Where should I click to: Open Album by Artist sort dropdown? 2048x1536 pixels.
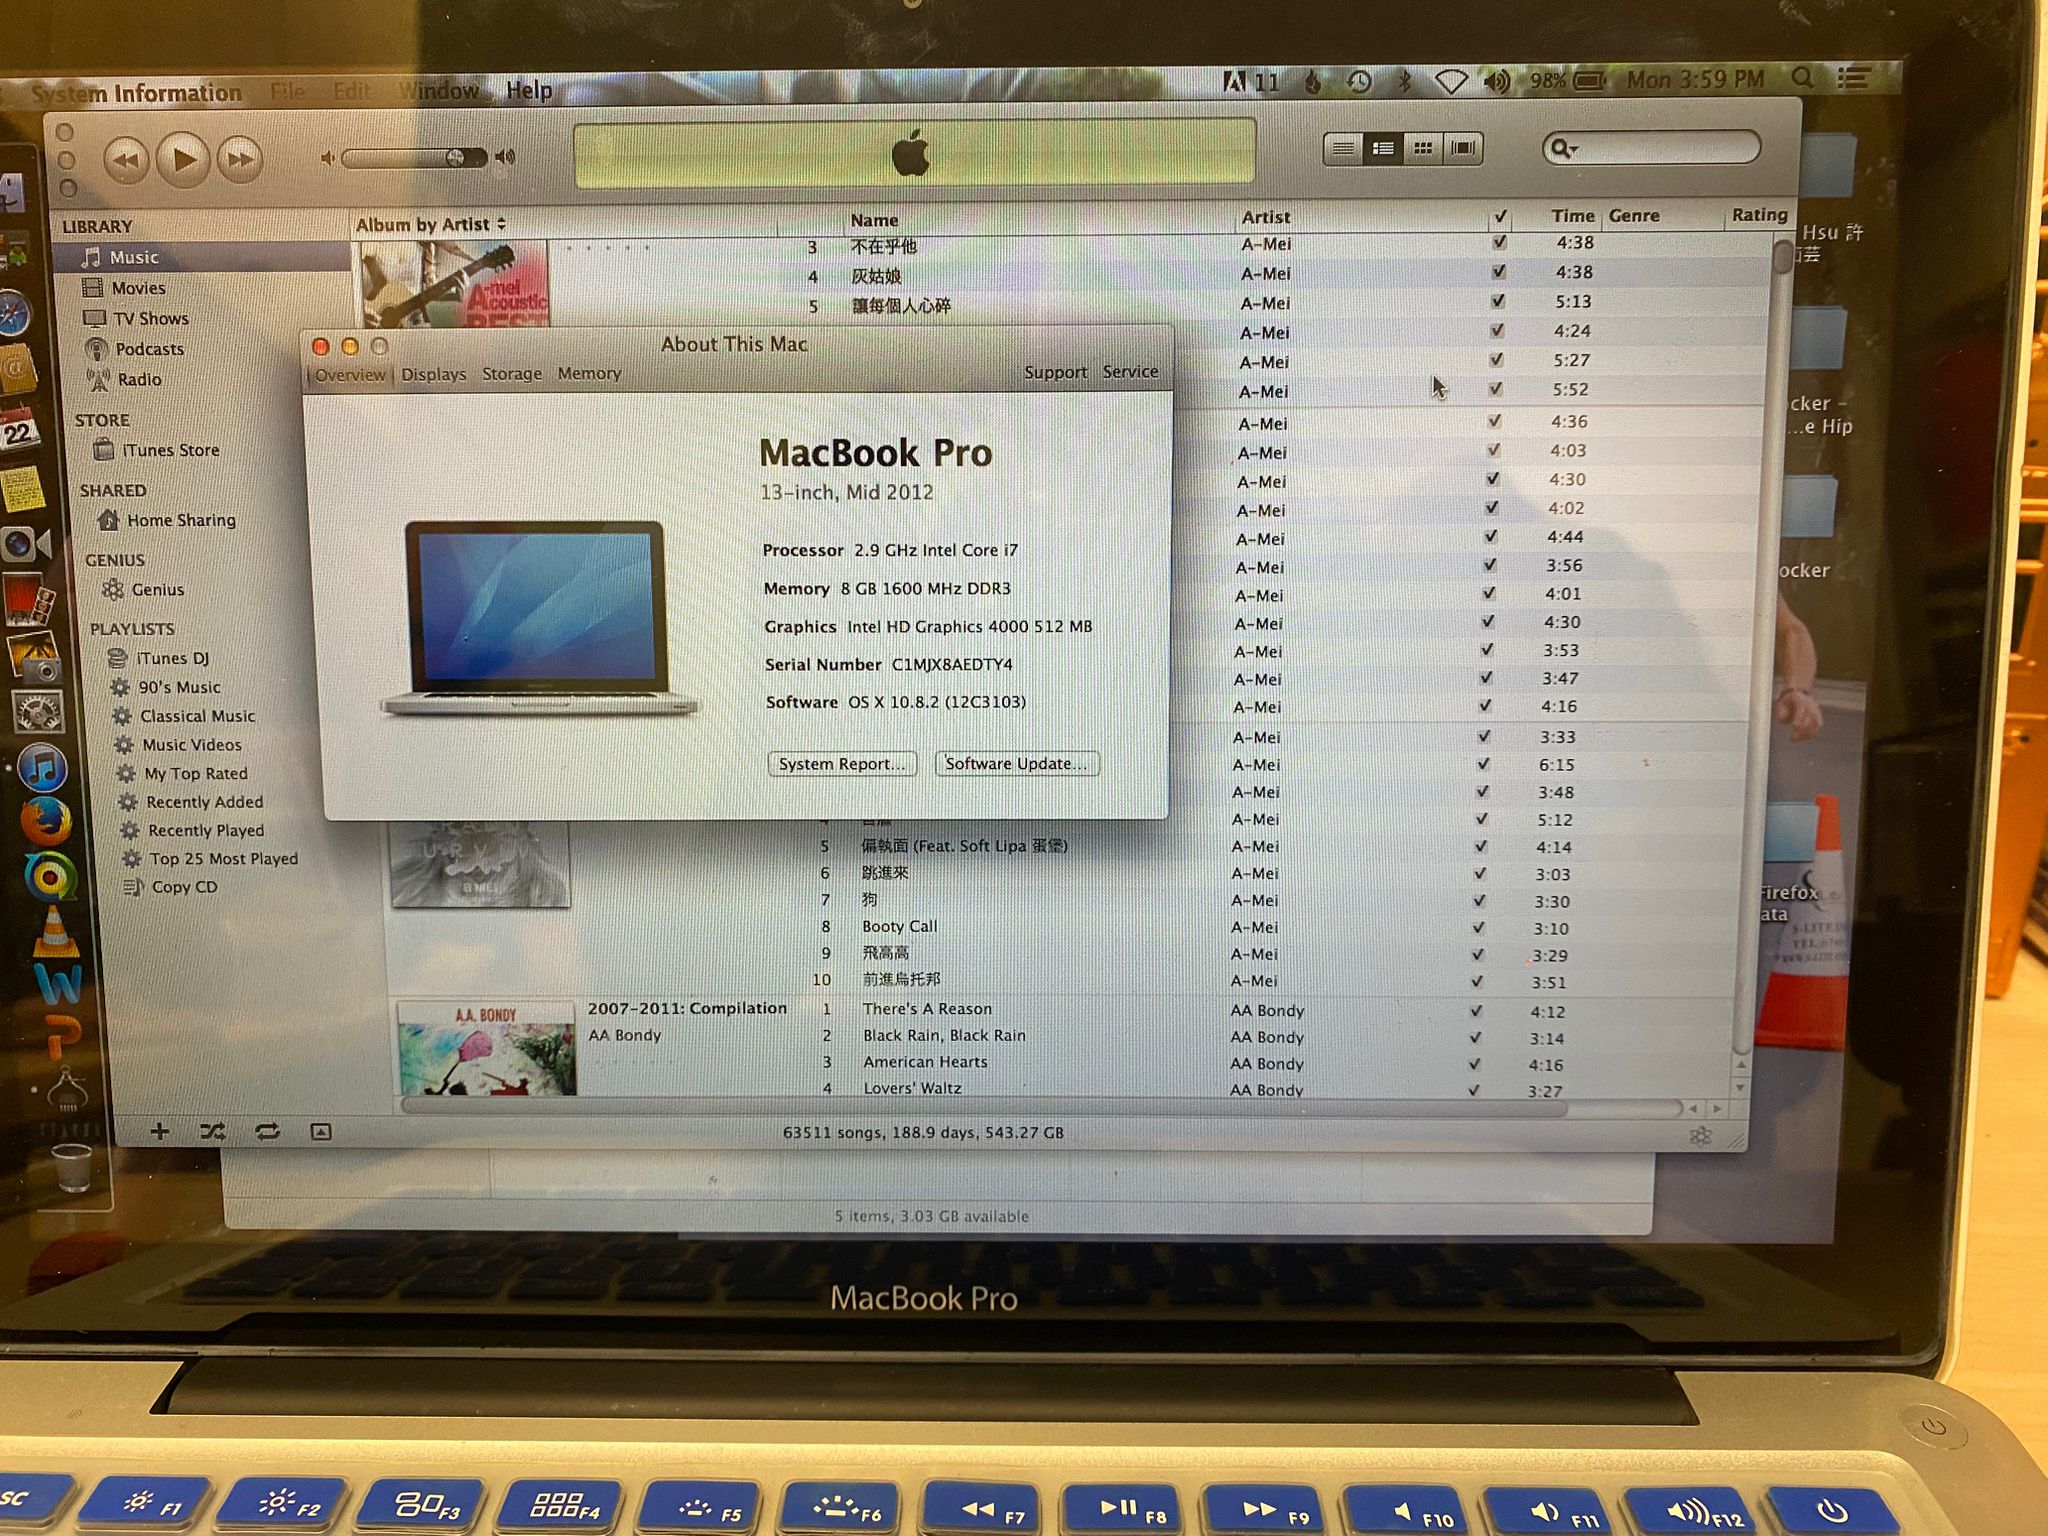pyautogui.click(x=430, y=224)
